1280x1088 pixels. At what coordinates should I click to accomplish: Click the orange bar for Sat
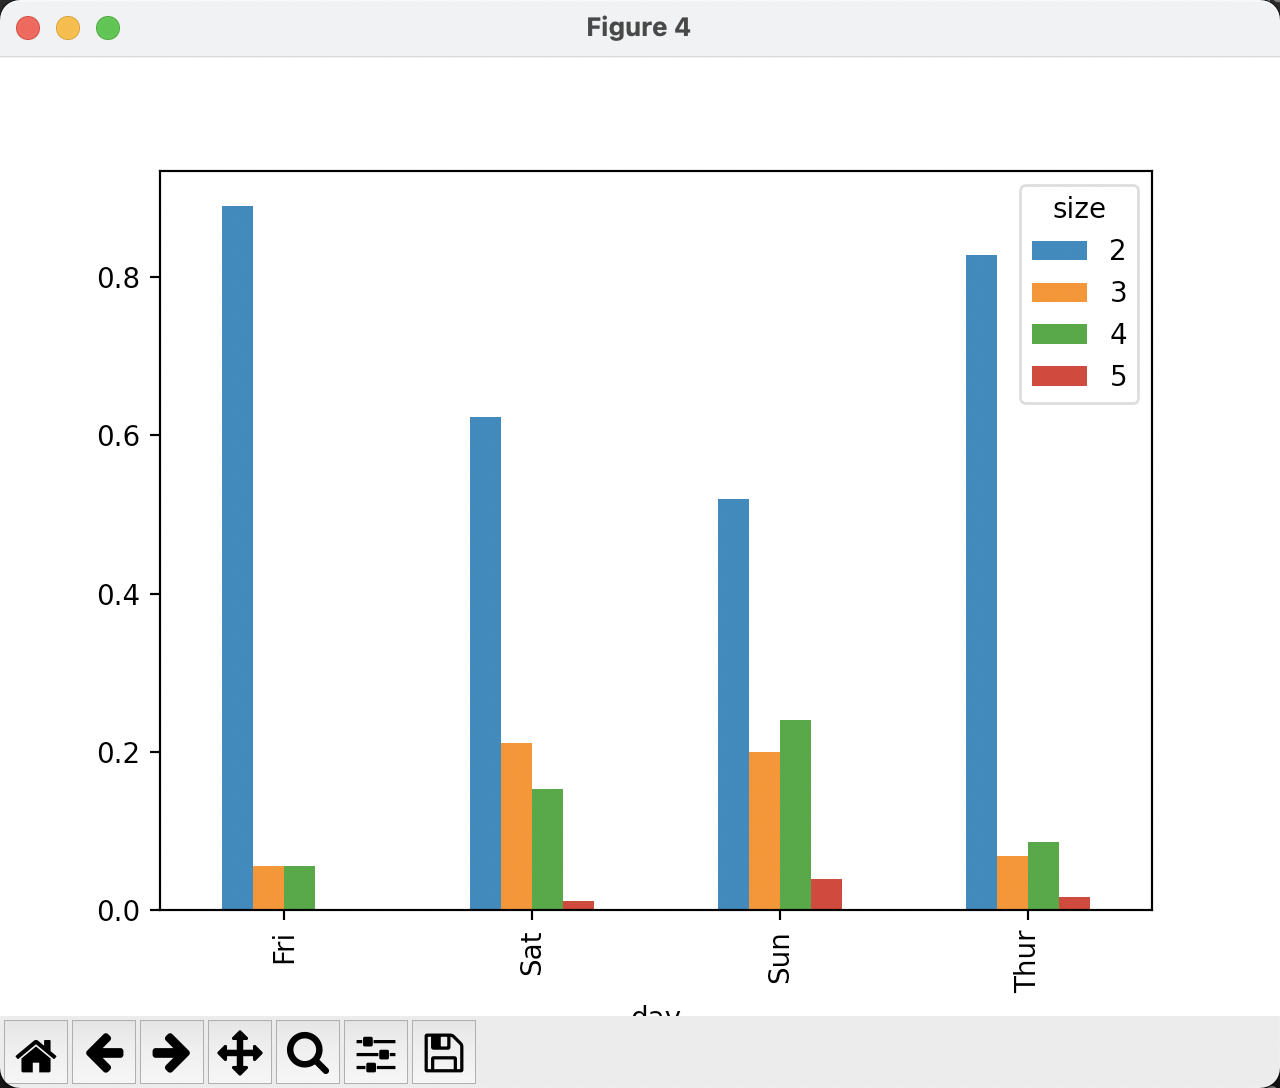click(516, 826)
